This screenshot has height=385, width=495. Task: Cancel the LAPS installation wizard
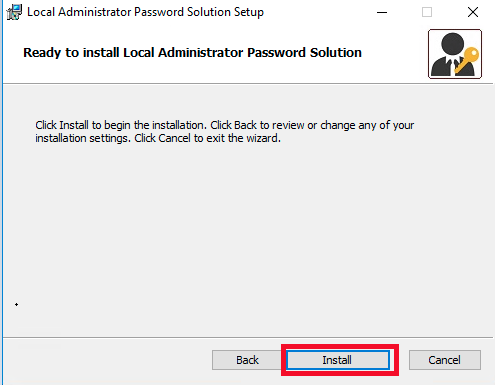(x=445, y=360)
